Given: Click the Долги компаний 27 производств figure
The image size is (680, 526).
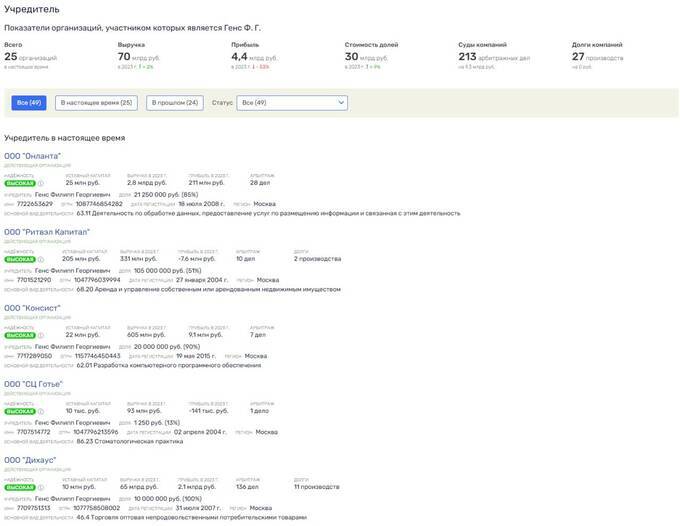Looking at the screenshot, I should click(598, 57).
